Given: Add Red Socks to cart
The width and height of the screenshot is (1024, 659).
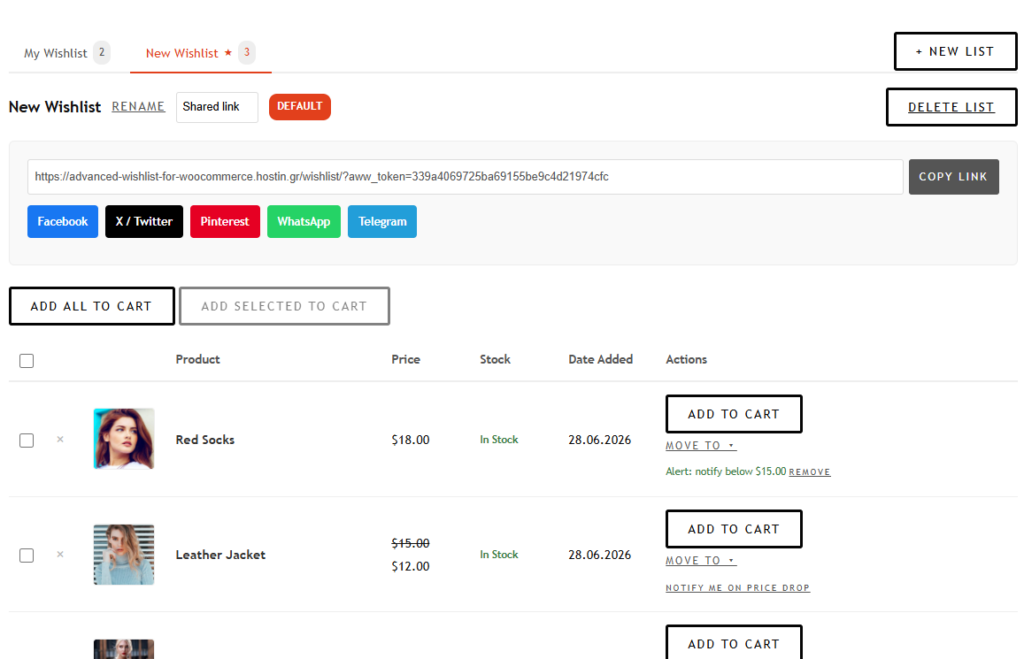Looking at the screenshot, I should pos(734,414).
